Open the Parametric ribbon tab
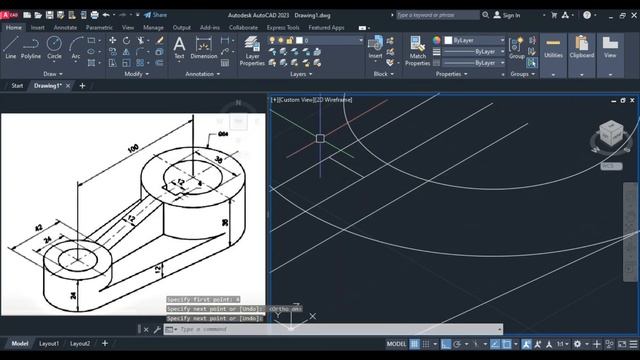This screenshot has height=360, width=640. tap(99, 27)
